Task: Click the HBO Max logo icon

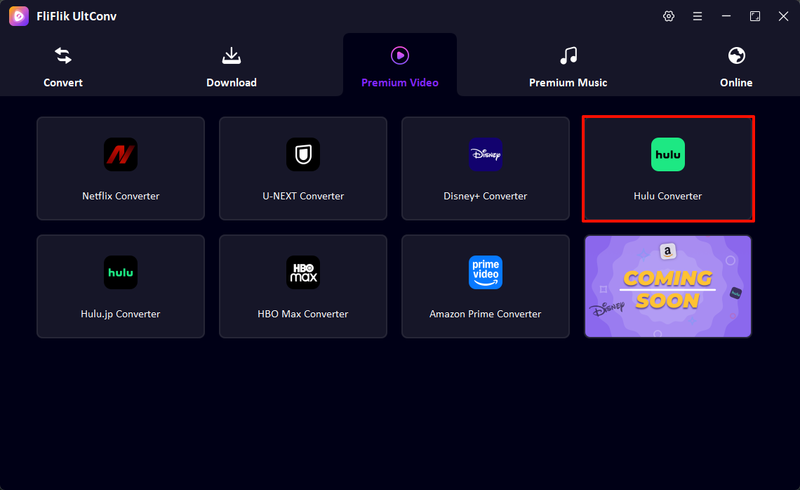Action: pos(303,272)
